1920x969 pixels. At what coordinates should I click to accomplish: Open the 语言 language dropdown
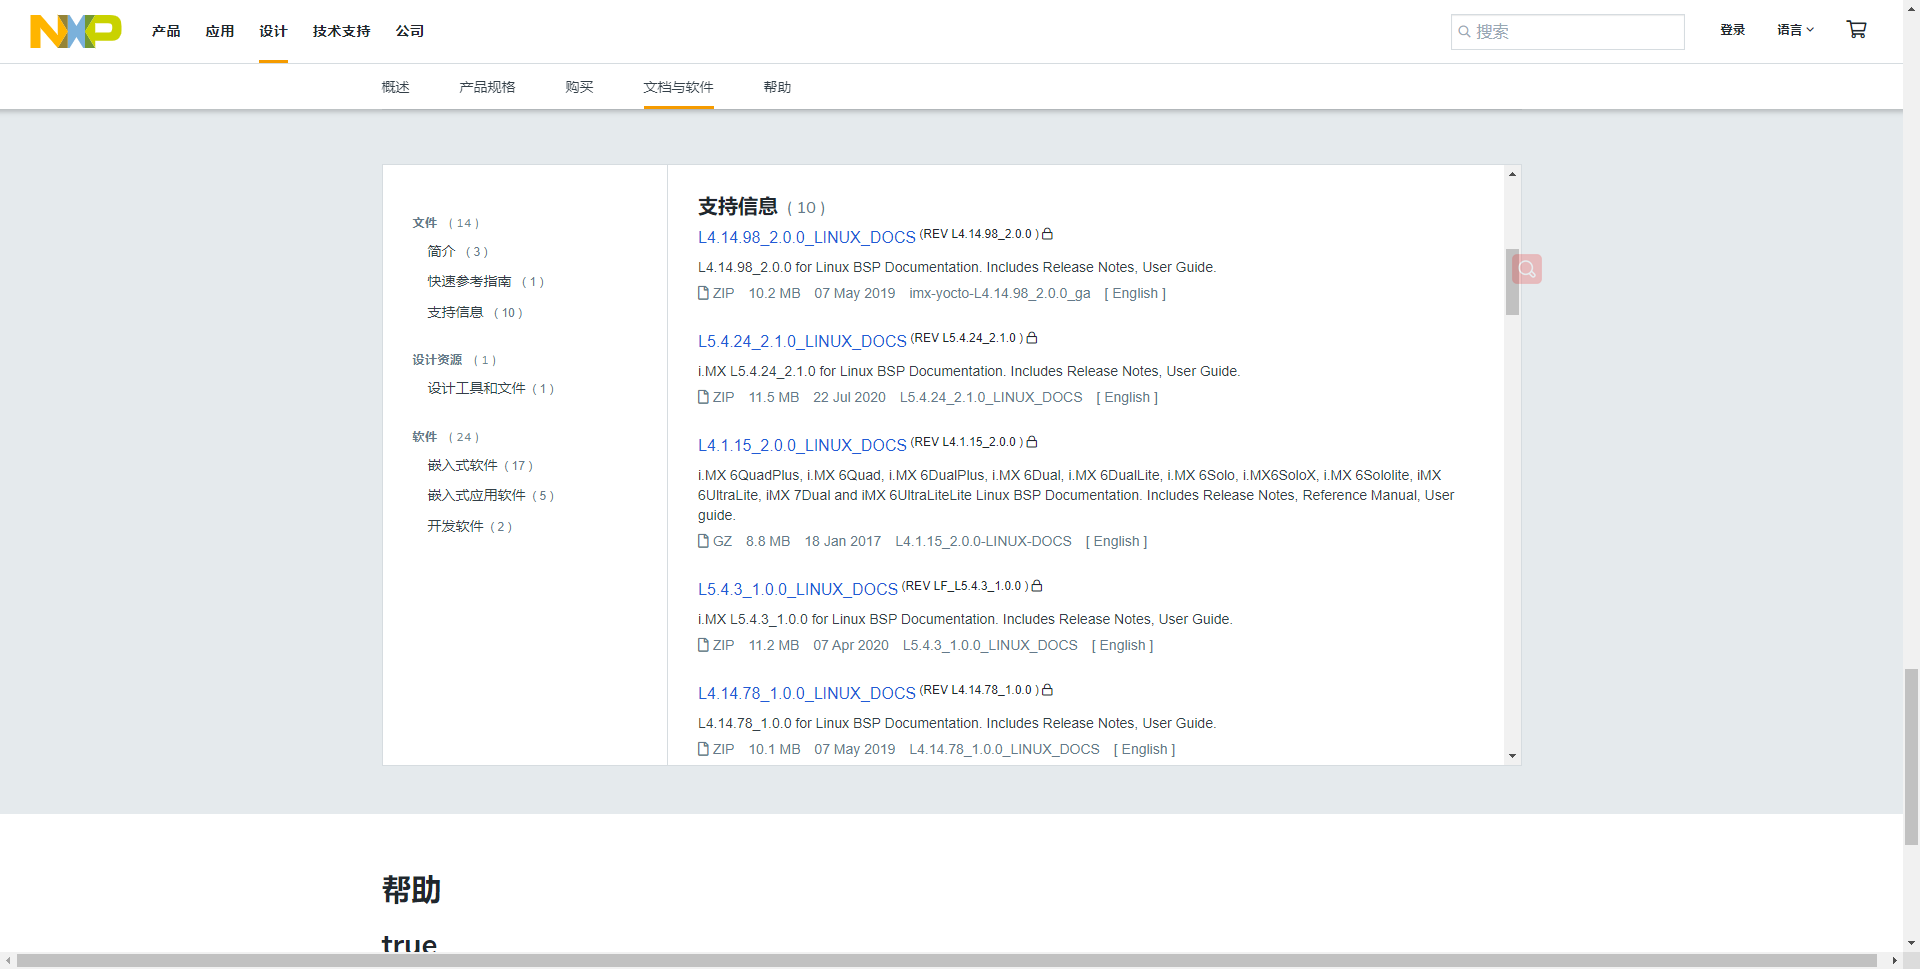click(x=1796, y=29)
